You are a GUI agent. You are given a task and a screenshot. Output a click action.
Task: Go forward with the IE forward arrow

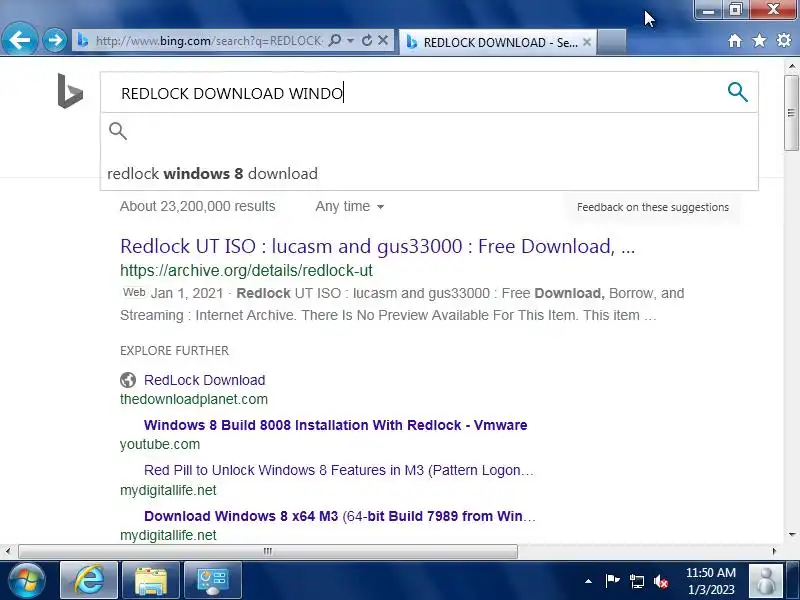pos(55,40)
